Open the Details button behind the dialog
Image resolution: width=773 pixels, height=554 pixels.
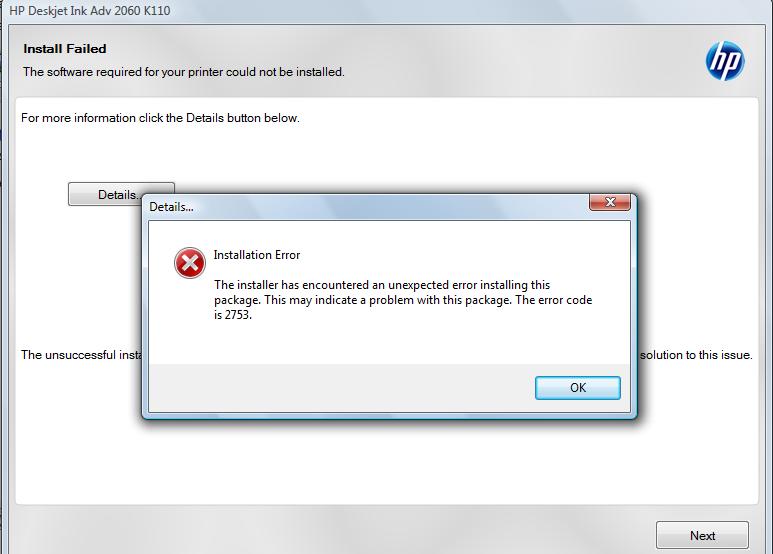[105, 194]
